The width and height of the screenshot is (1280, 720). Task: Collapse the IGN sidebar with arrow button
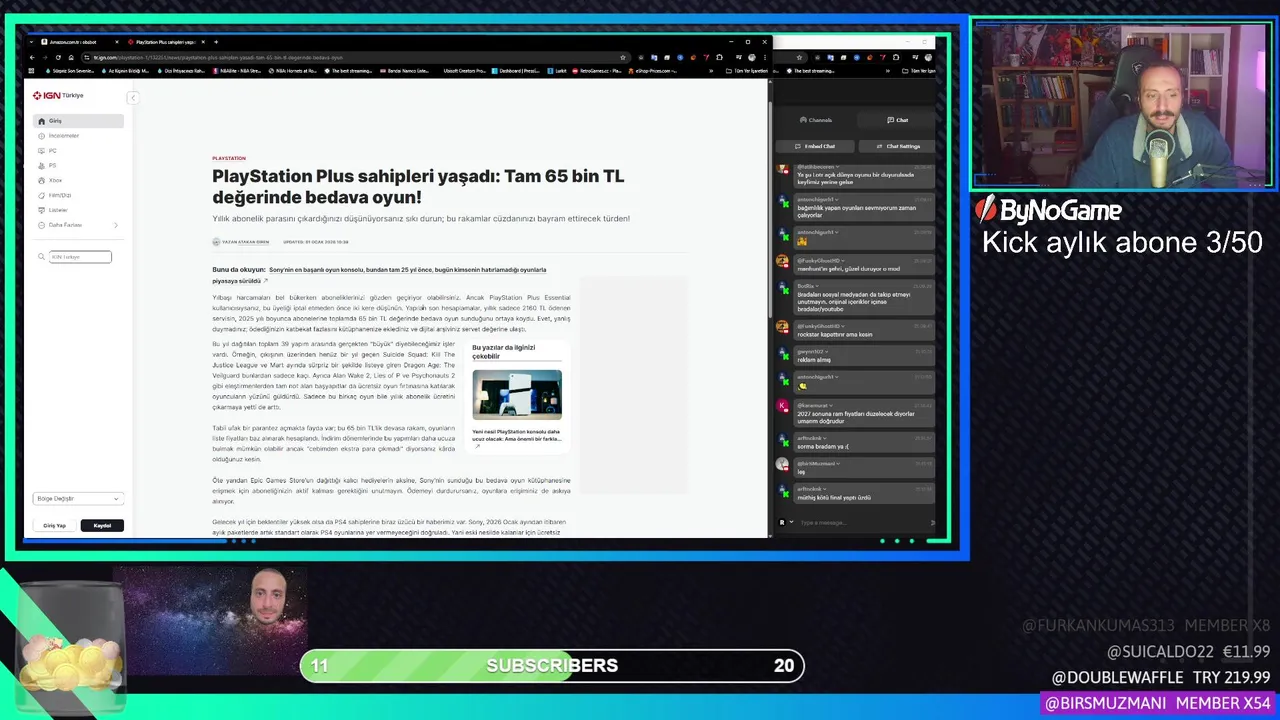pyautogui.click(x=132, y=97)
